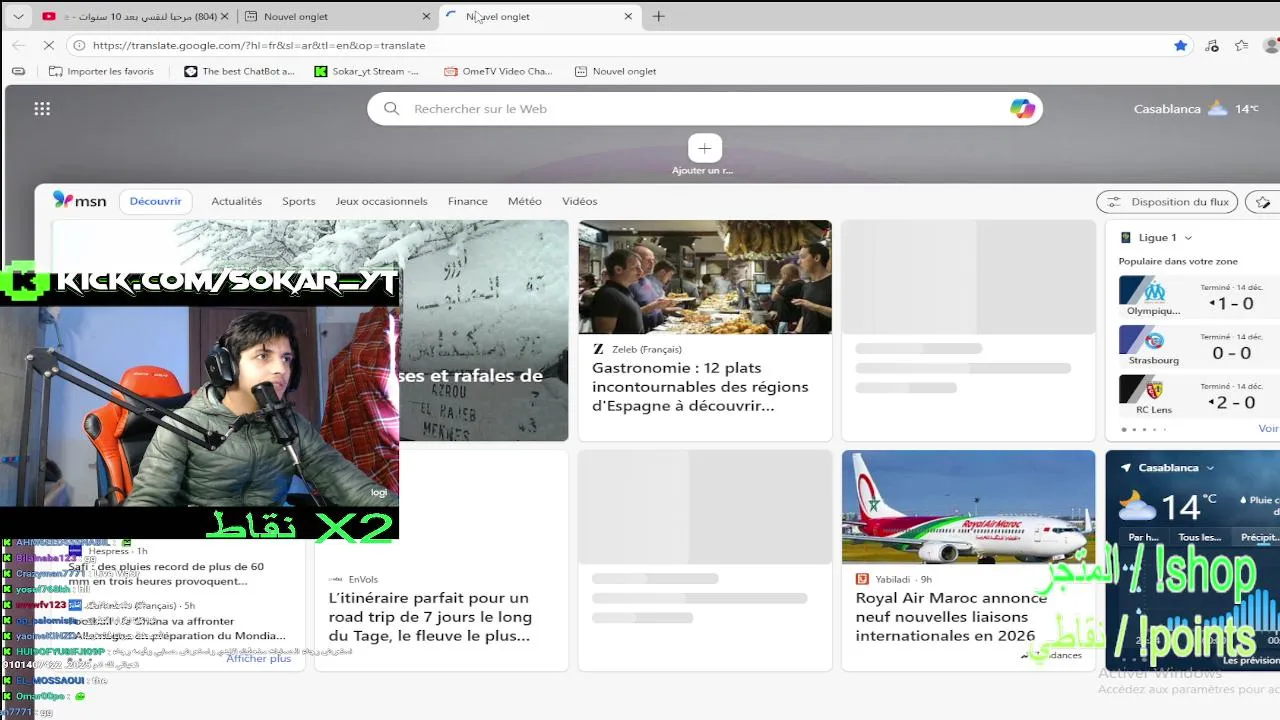The width and height of the screenshot is (1280, 720).
Task: Click the site info icon in address bar
Action: point(79,45)
